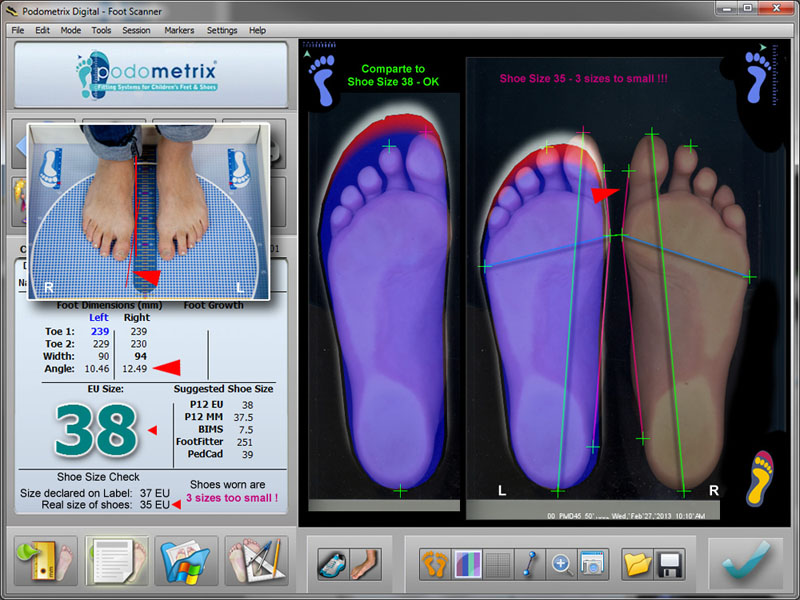Click the 'Foot Growth' heading
The width and height of the screenshot is (800, 600).
point(214,305)
